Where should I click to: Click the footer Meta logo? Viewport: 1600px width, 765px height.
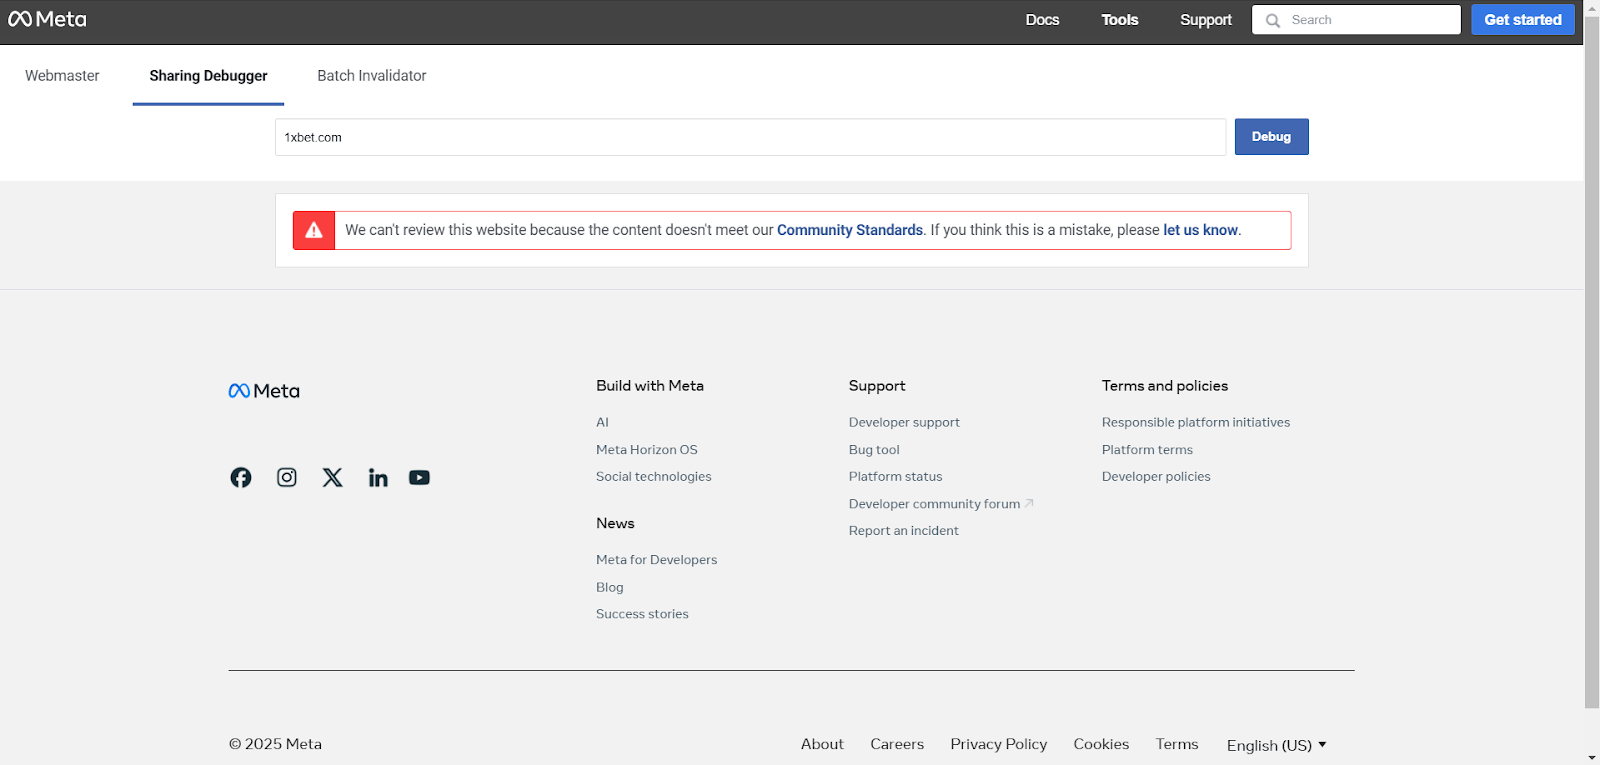pos(264,391)
